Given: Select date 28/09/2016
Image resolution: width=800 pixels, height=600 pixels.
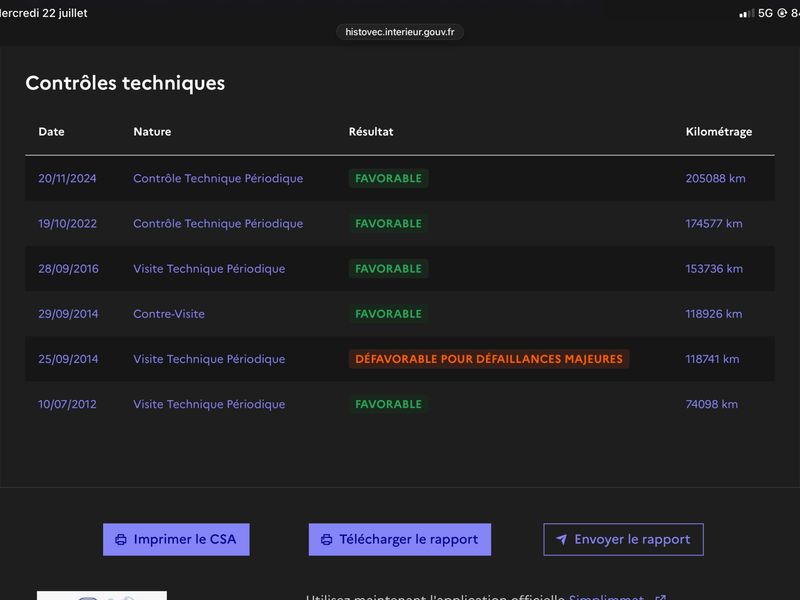Looking at the screenshot, I should pyautogui.click(x=68, y=269).
